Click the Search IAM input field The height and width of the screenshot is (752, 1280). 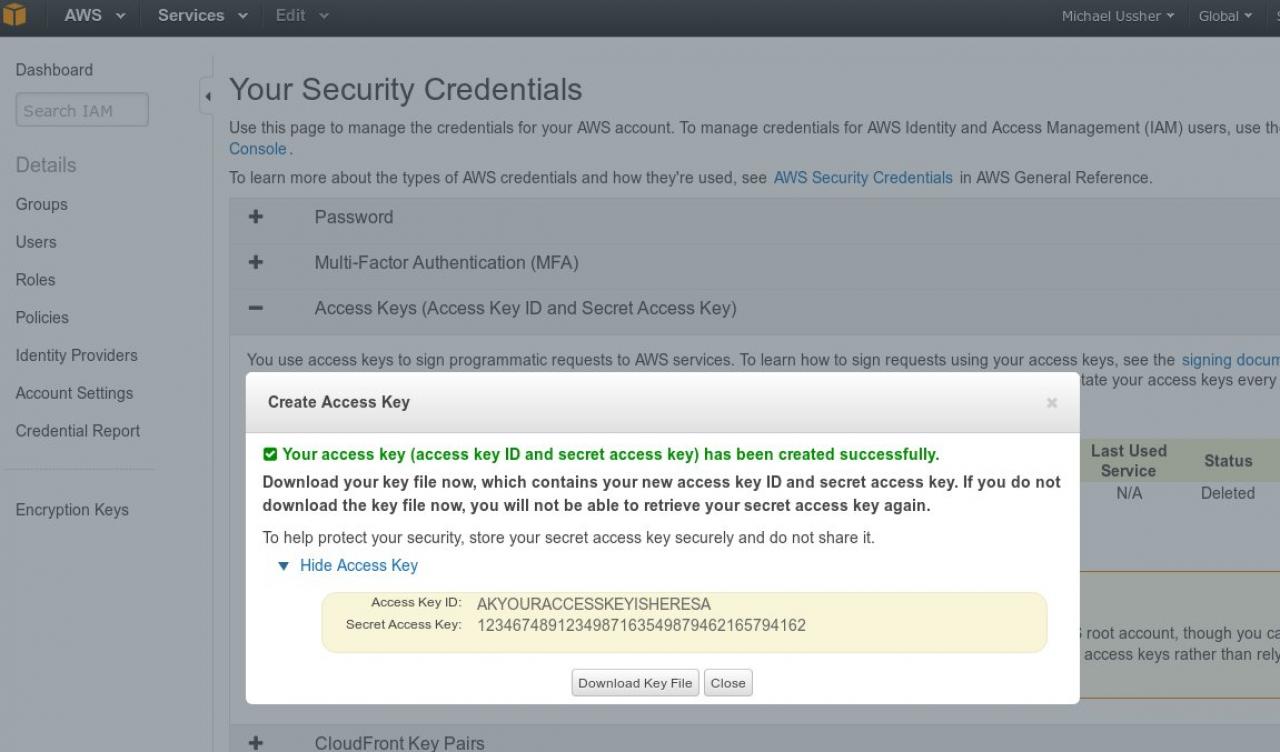click(x=82, y=111)
